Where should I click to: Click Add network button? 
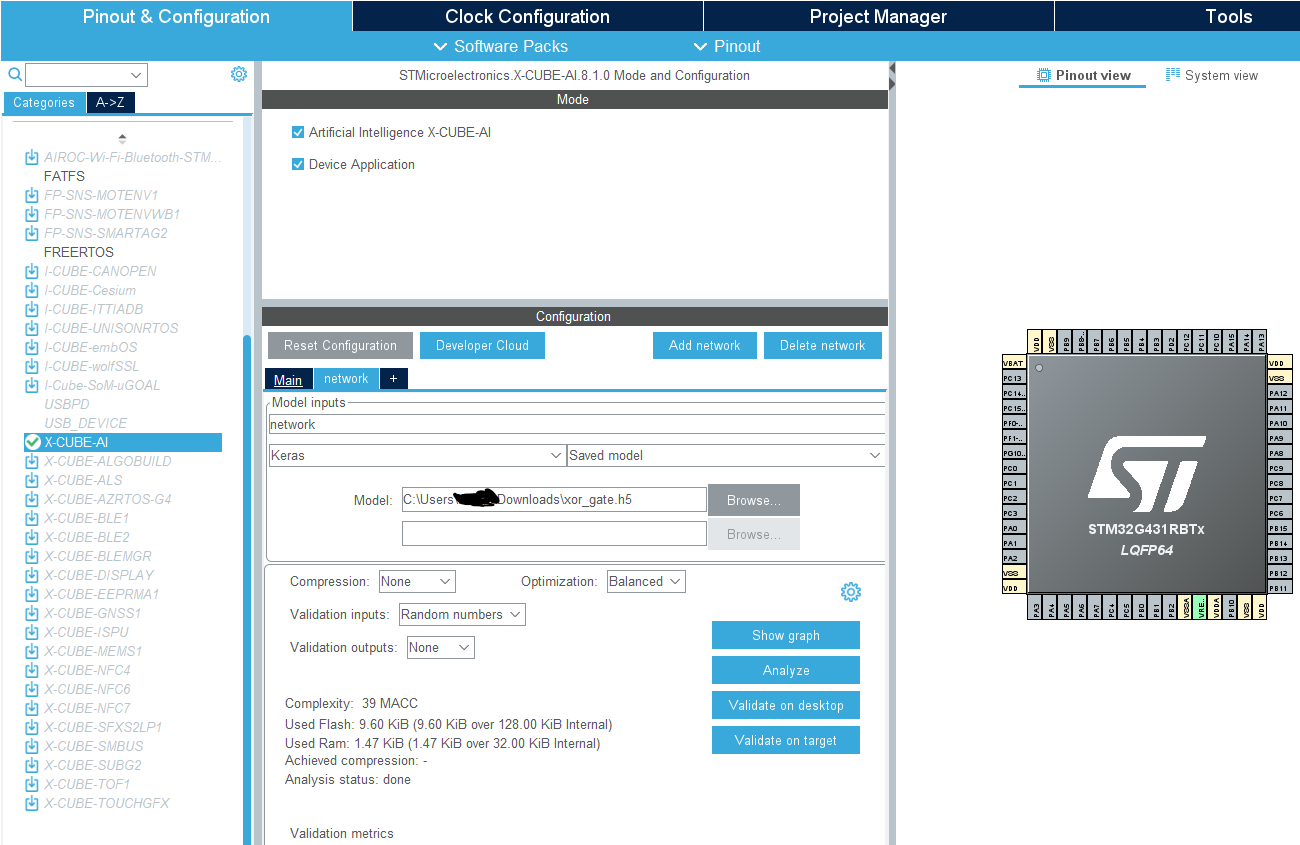(705, 345)
